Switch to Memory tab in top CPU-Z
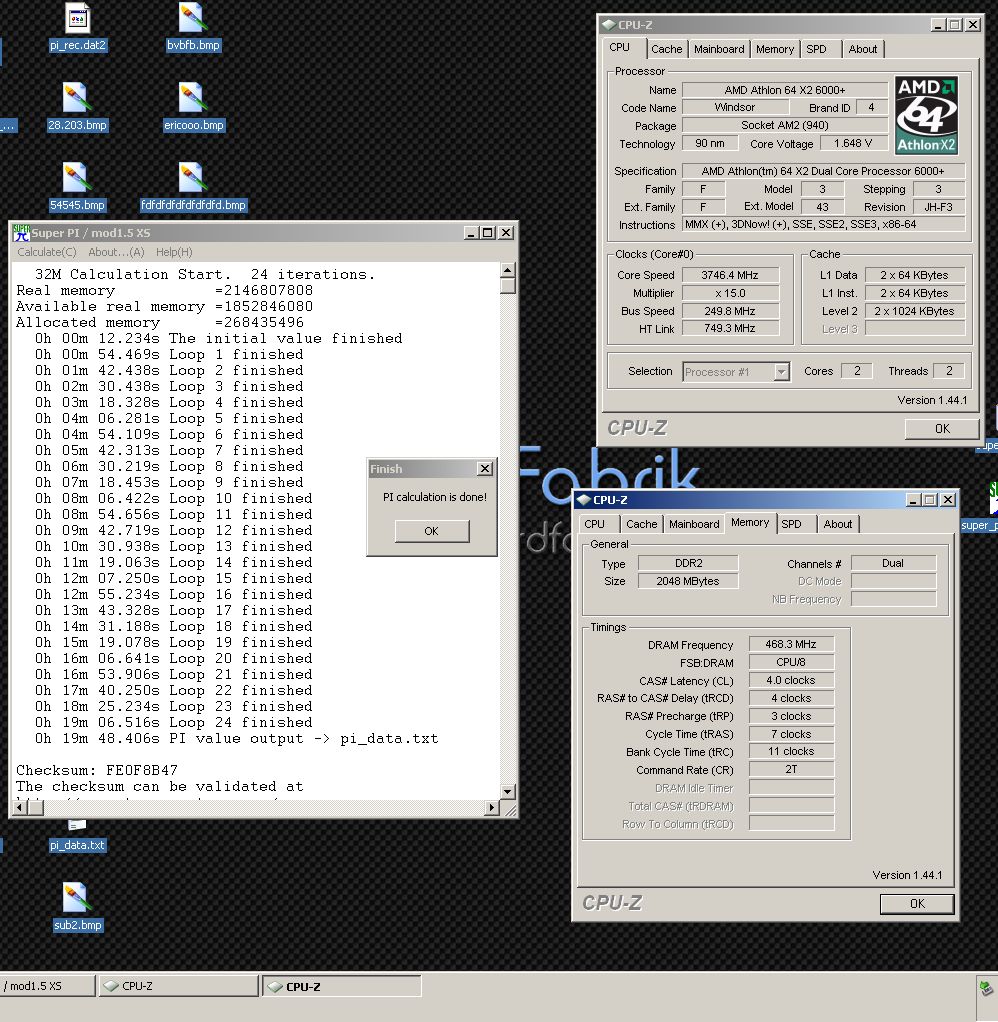The image size is (998, 1022). (775, 49)
